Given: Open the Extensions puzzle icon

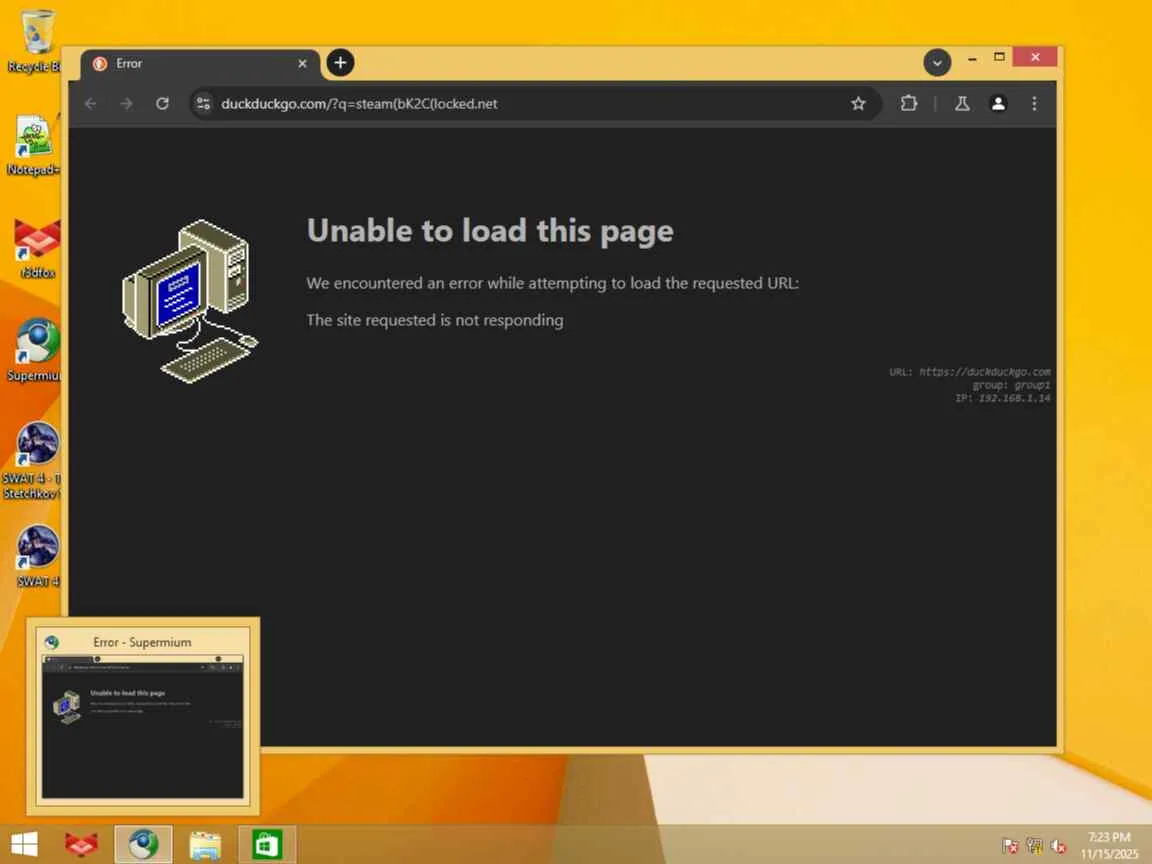Looking at the screenshot, I should tap(909, 104).
